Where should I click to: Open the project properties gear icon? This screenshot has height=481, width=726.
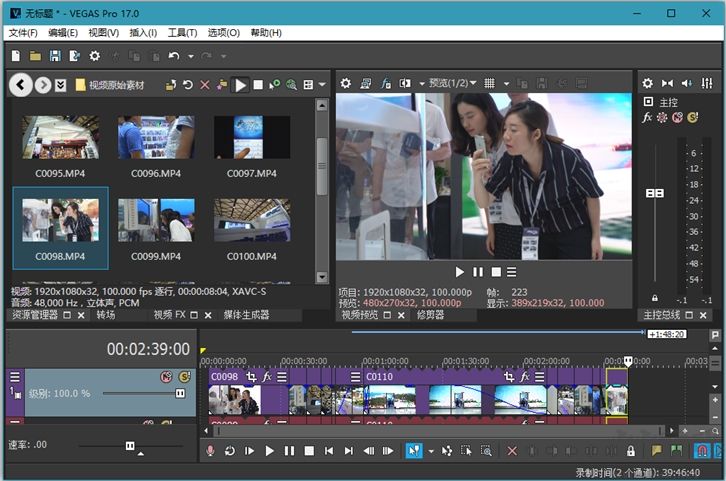coord(95,56)
